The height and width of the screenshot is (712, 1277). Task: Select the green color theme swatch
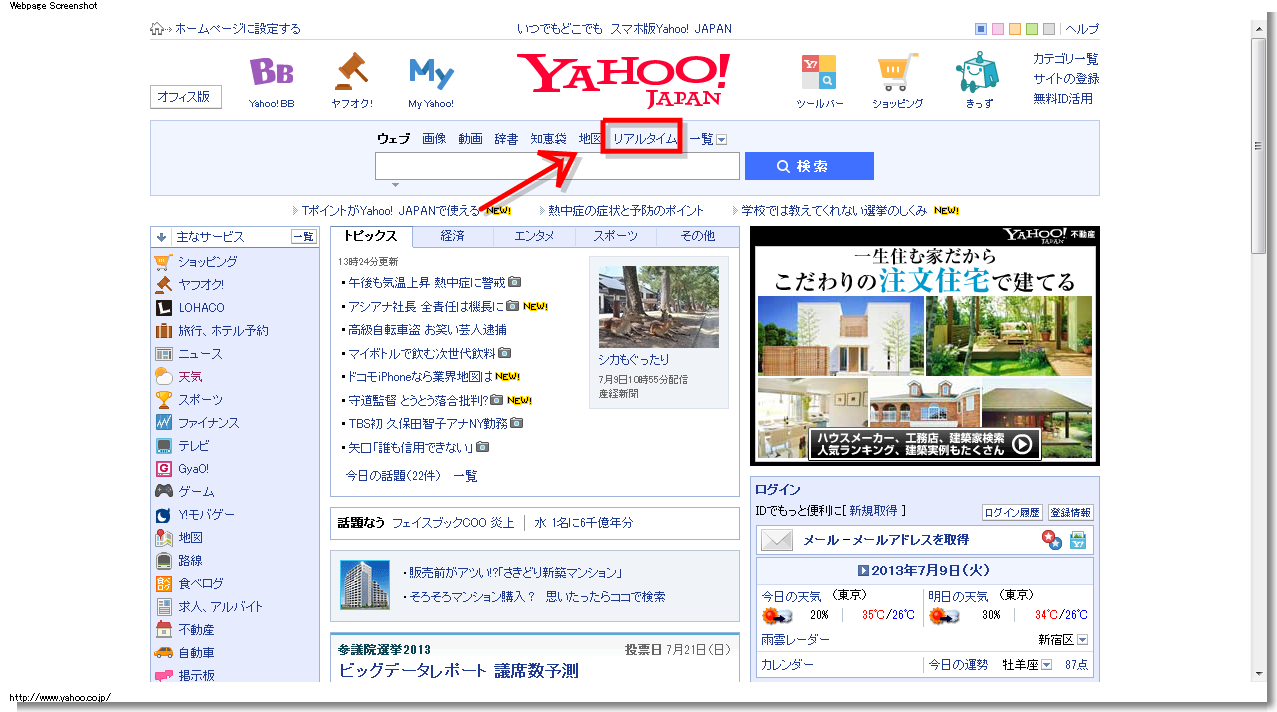click(x=1032, y=29)
